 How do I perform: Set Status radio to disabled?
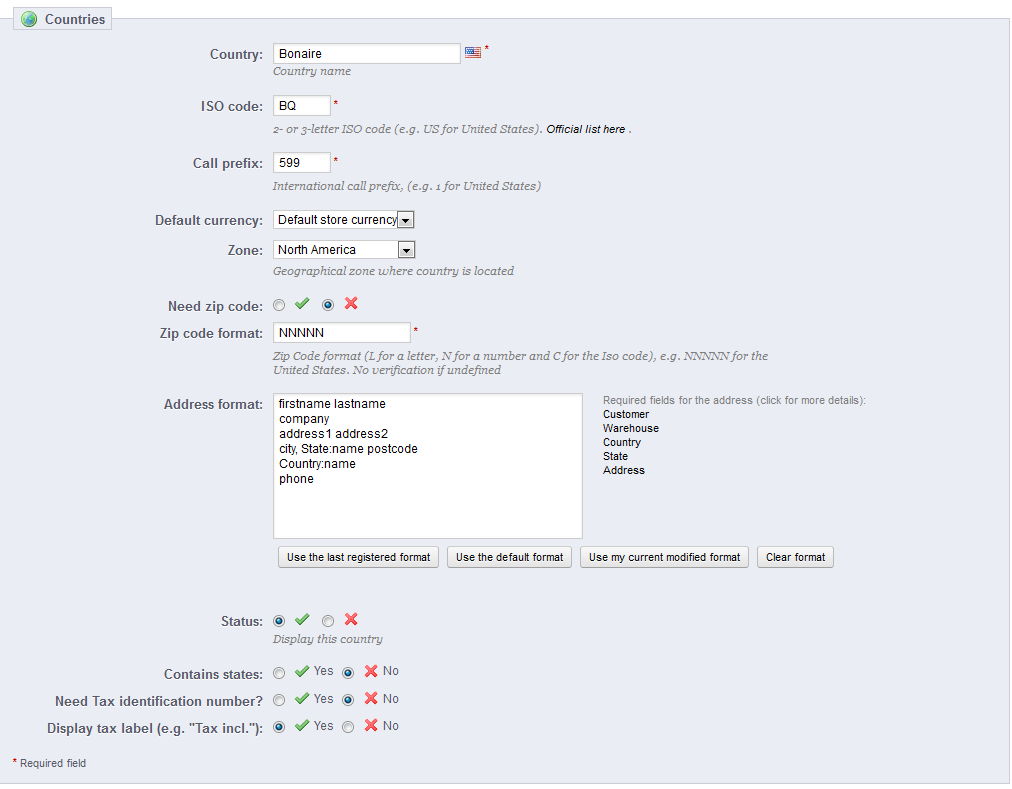click(x=328, y=621)
